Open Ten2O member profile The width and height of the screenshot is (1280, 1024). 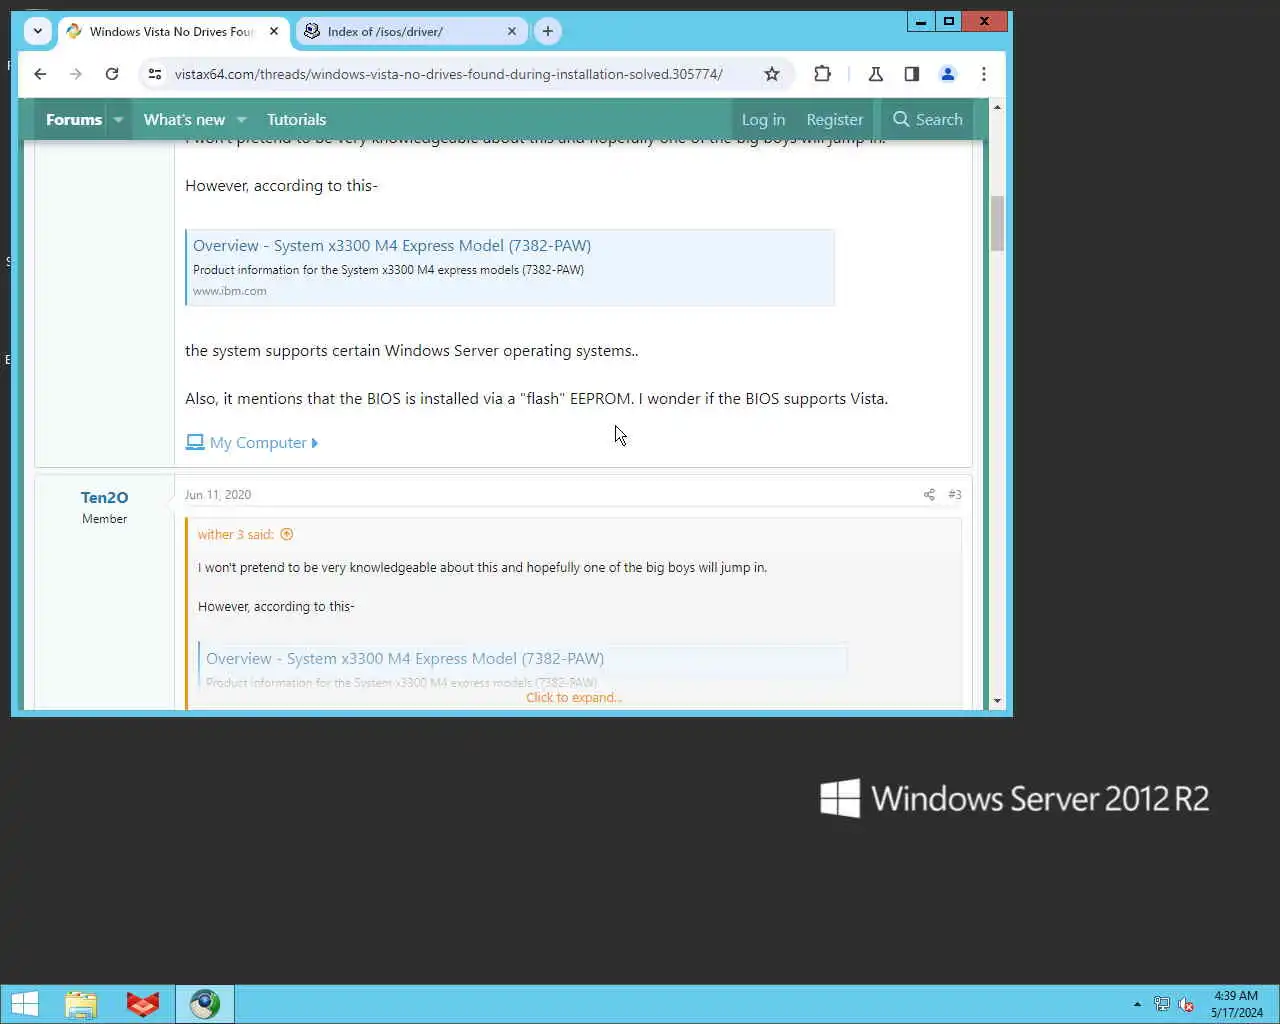[104, 497]
